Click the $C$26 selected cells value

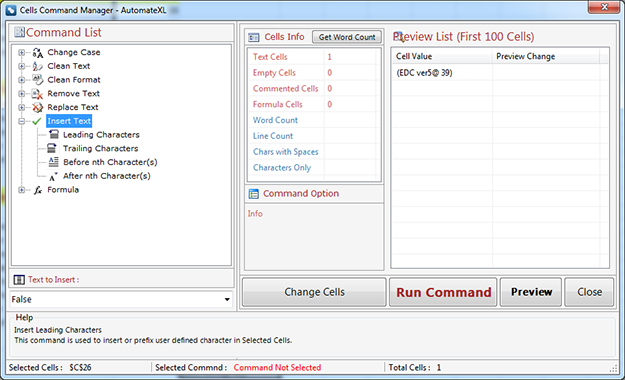click(x=80, y=368)
